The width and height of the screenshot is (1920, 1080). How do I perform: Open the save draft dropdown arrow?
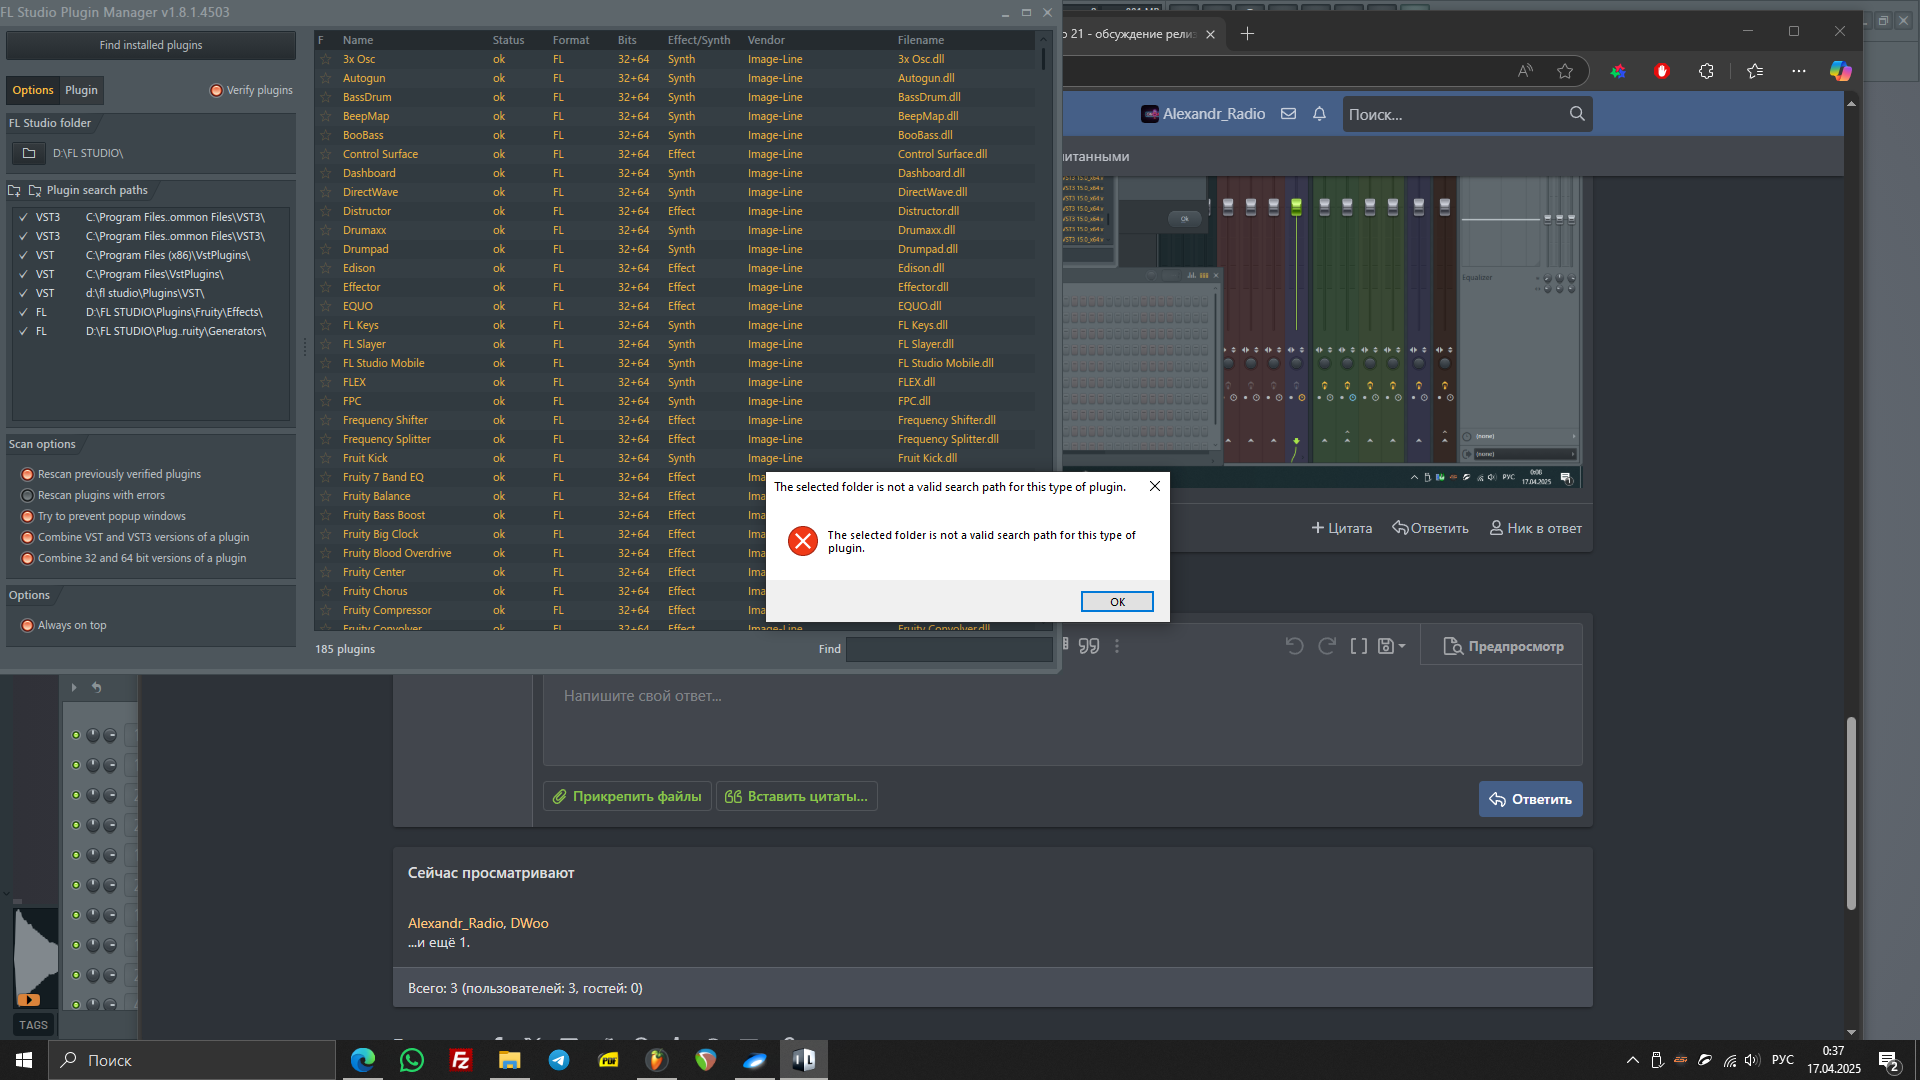(1402, 646)
